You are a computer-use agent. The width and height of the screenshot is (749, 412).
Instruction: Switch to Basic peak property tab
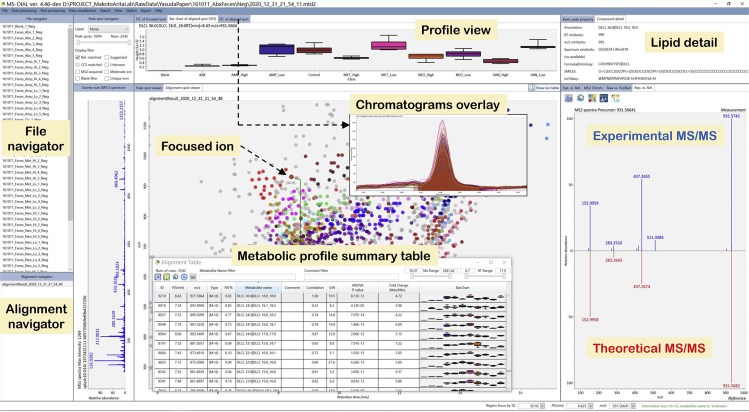tap(578, 19)
